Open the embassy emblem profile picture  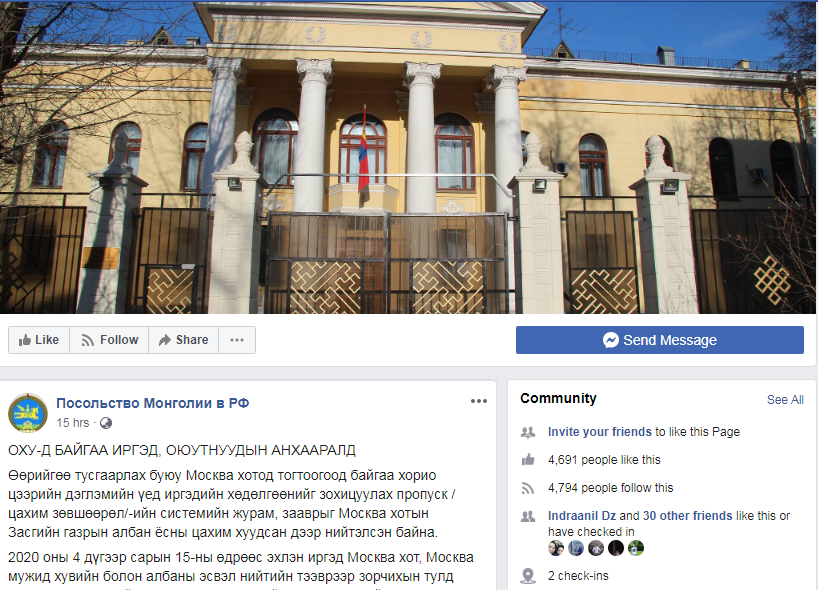[x=28, y=413]
